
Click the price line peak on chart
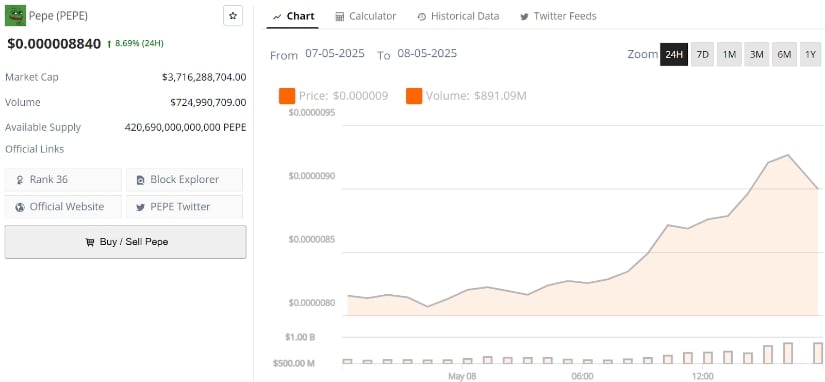coord(788,155)
